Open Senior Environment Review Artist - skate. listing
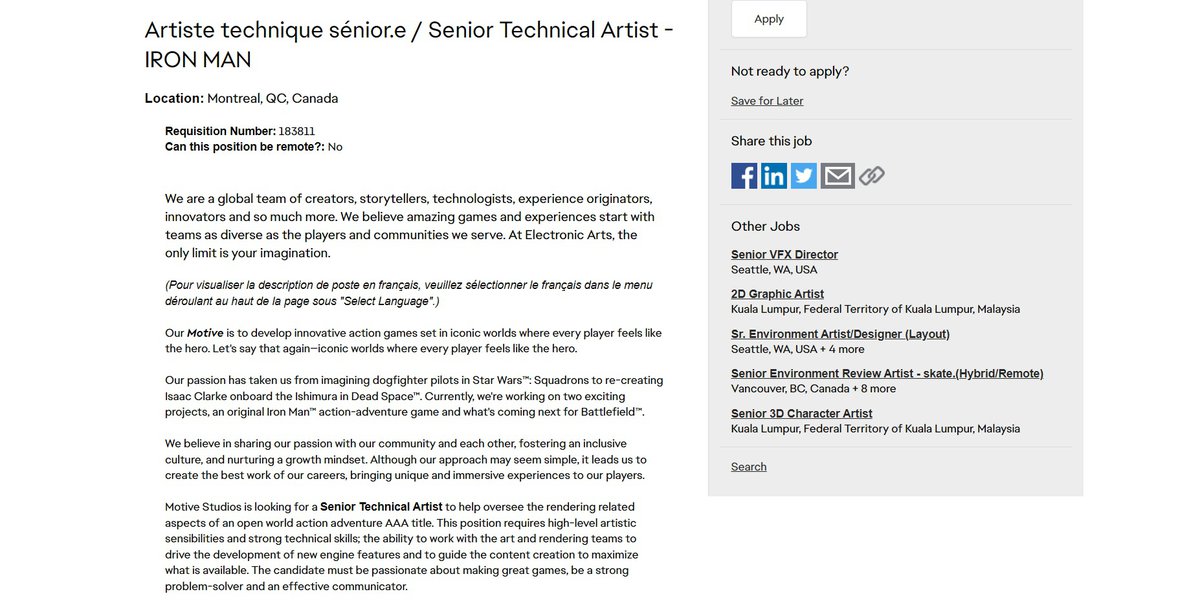Image resolution: width=1200 pixels, height=605 pixels. [887, 374]
